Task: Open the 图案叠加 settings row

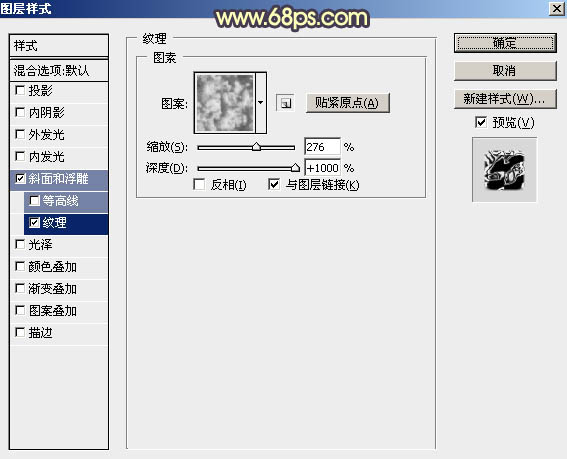Action: pos(59,311)
